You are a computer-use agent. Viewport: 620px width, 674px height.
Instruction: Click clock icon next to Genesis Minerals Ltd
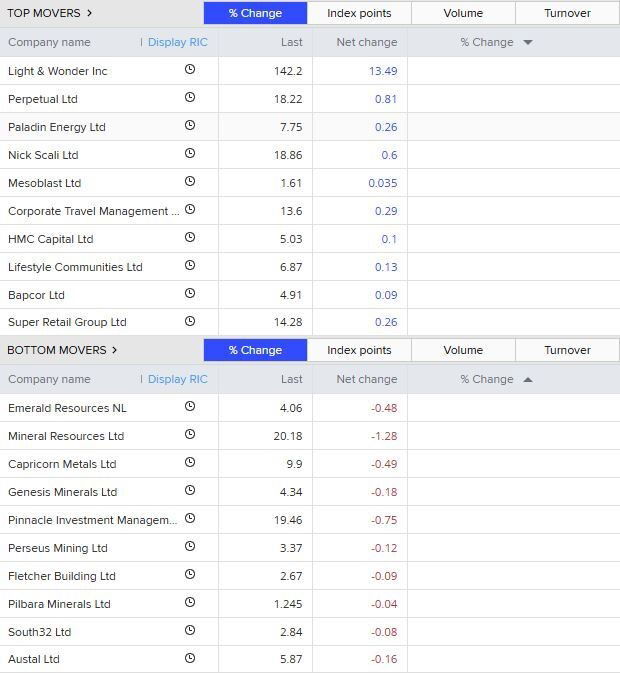point(190,490)
